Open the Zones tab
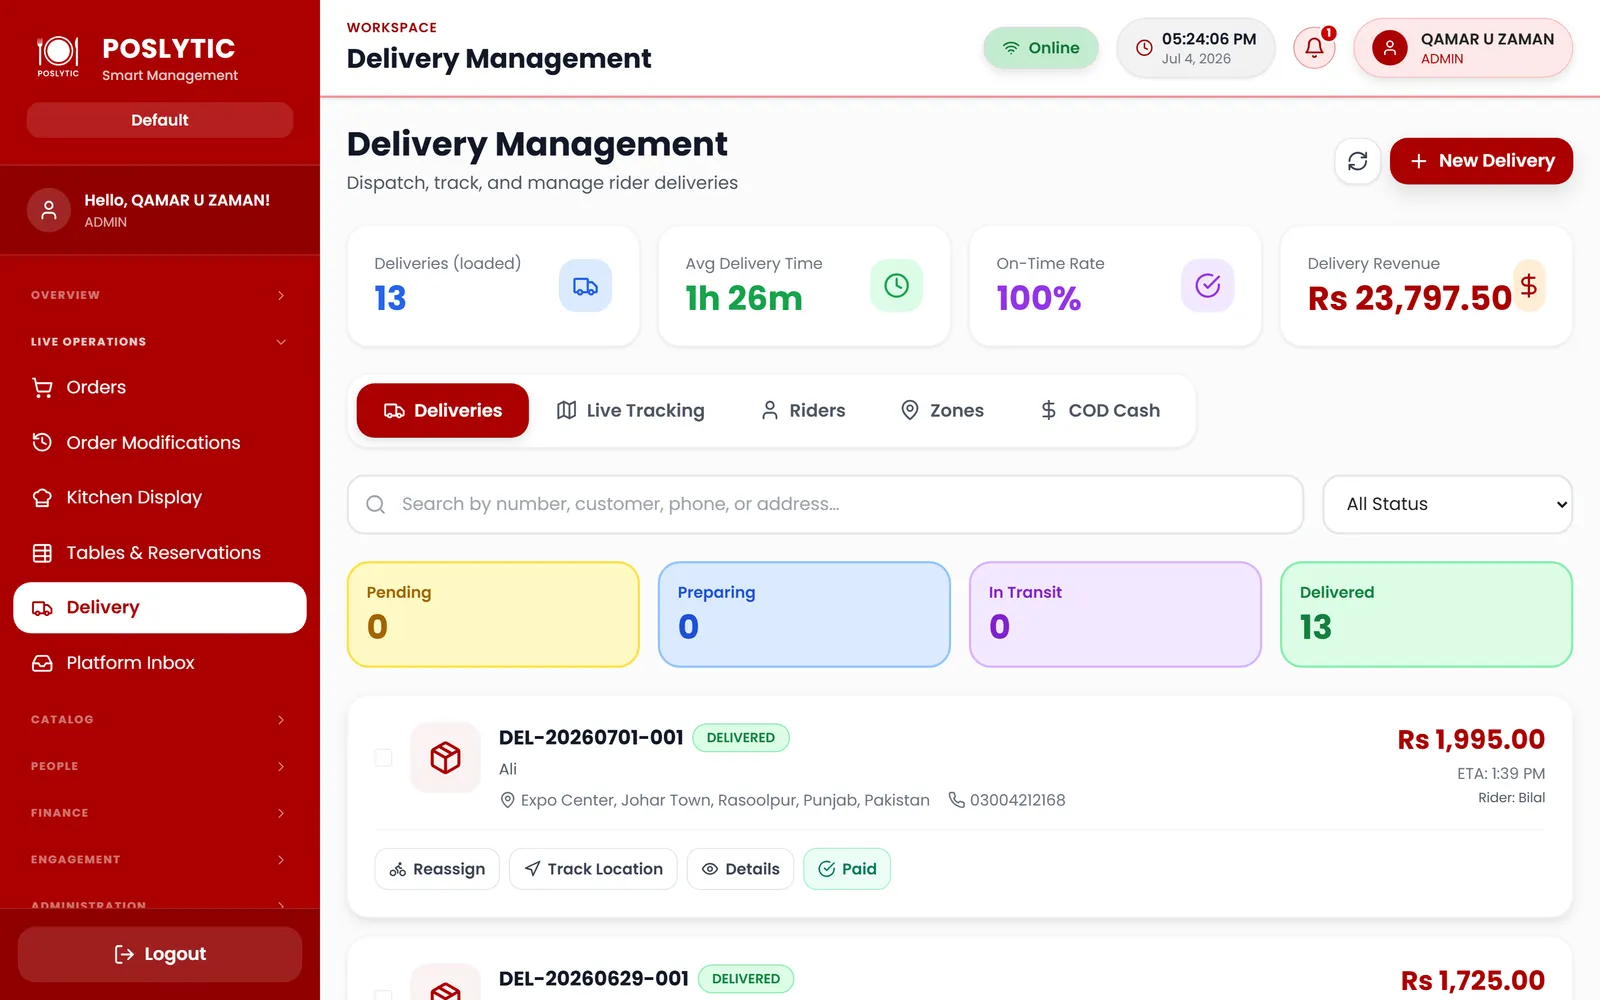Image resolution: width=1600 pixels, height=1000 pixels. point(942,411)
